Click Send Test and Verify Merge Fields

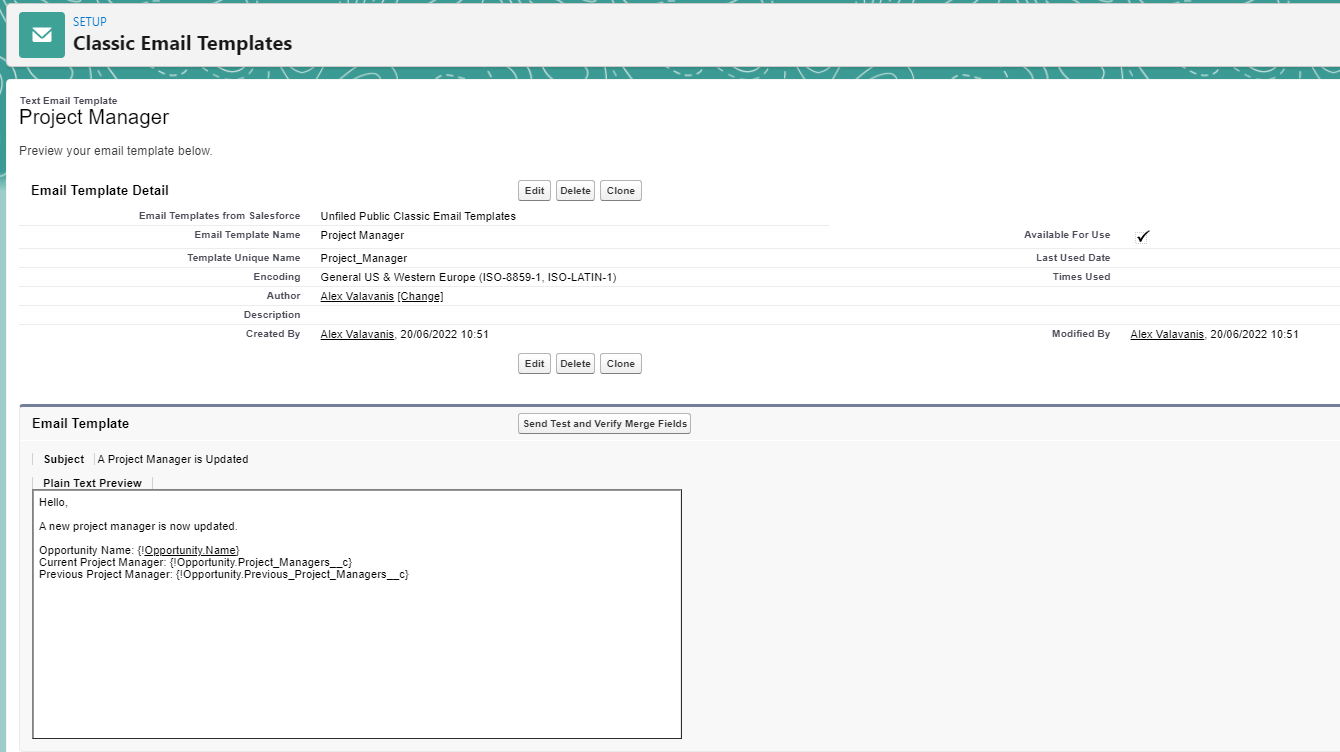point(605,424)
